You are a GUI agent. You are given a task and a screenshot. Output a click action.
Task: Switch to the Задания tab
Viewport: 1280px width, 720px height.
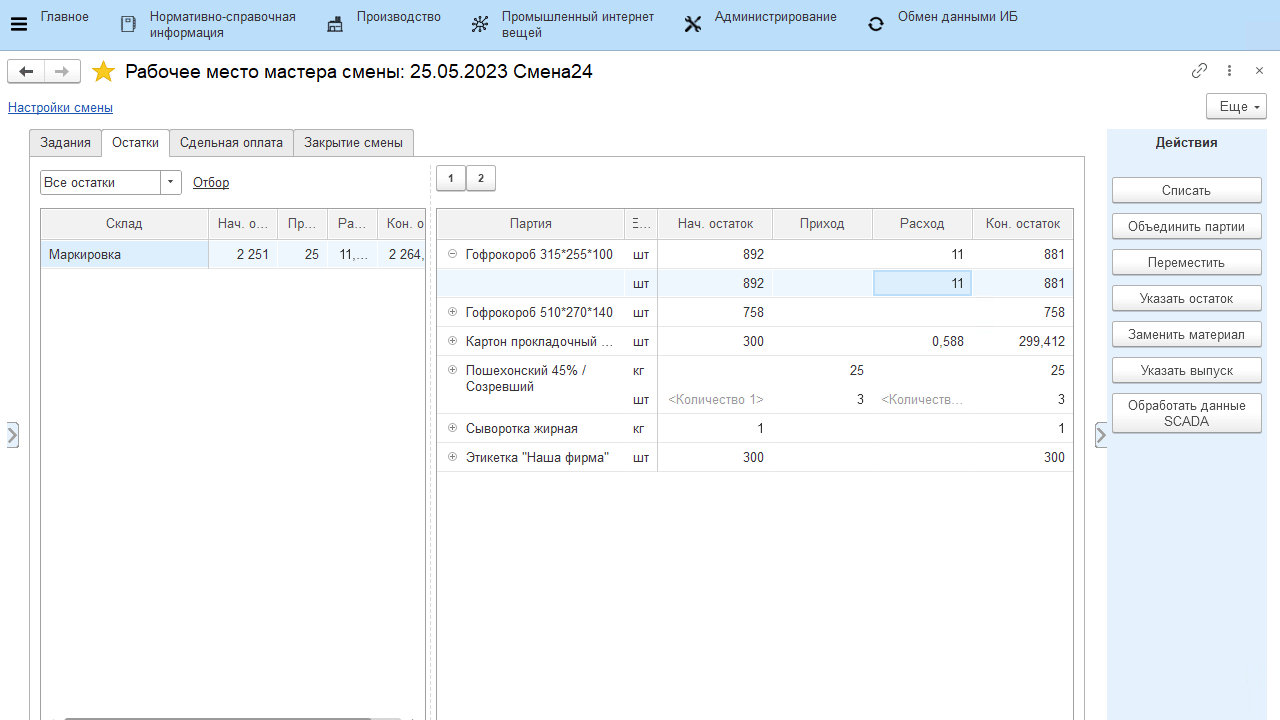pos(65,143)
